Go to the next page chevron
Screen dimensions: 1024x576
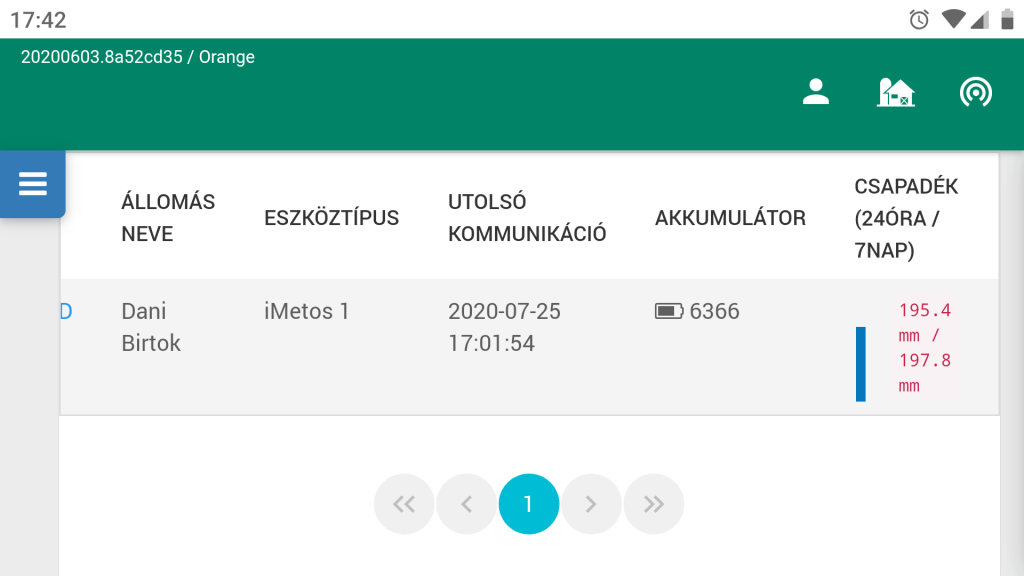[x=591, y=504]
